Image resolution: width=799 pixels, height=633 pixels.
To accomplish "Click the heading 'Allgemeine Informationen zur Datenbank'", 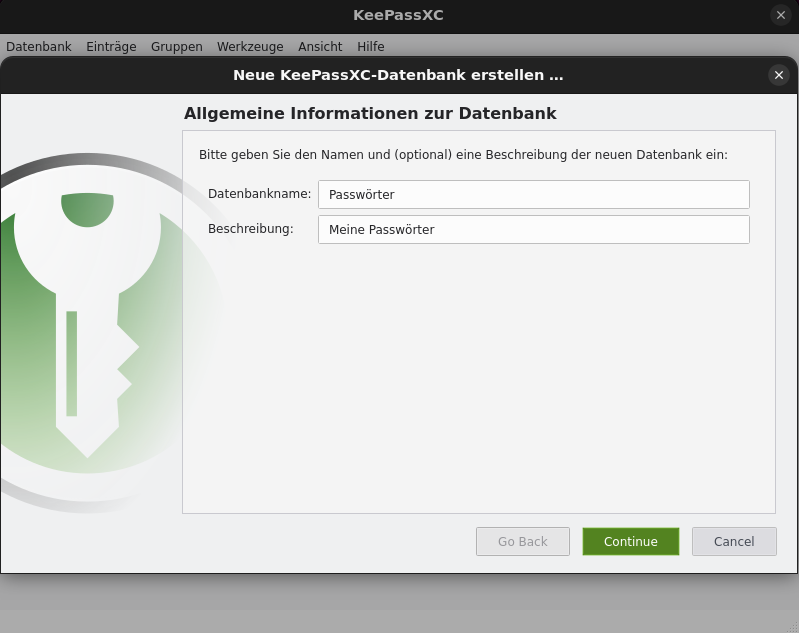I will coord(370,113).
